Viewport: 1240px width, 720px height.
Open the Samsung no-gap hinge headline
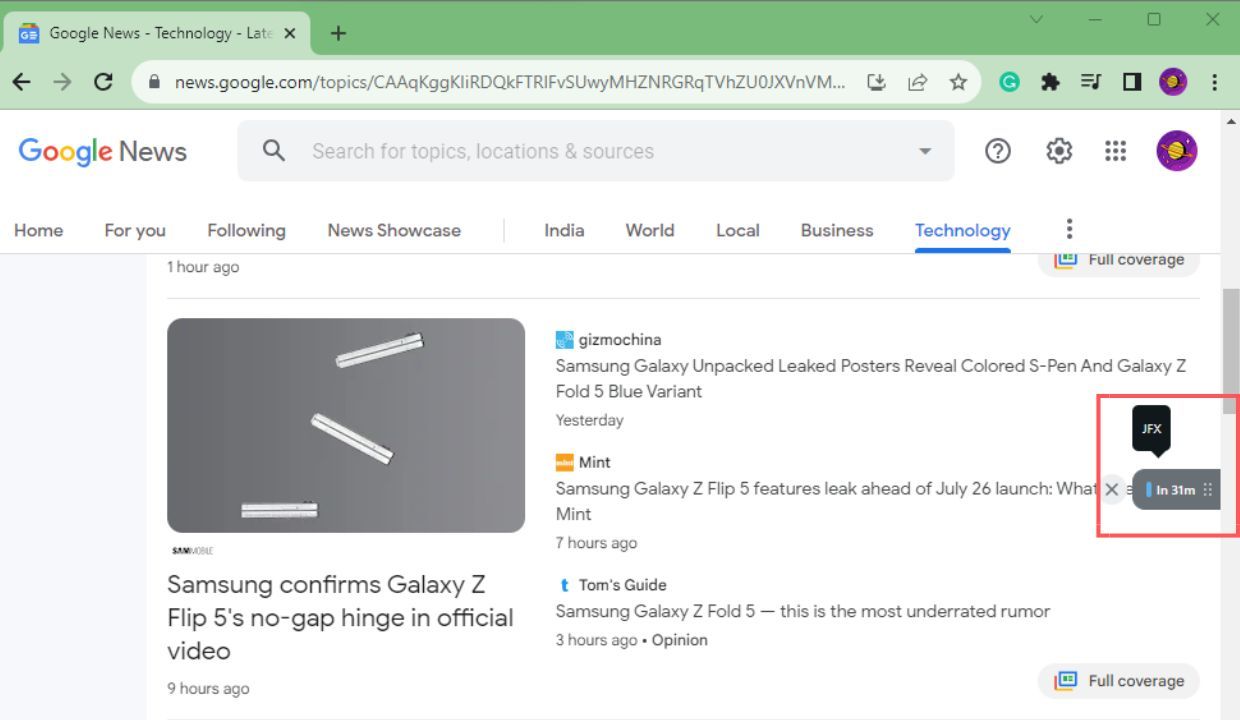[x=340, y=617]
